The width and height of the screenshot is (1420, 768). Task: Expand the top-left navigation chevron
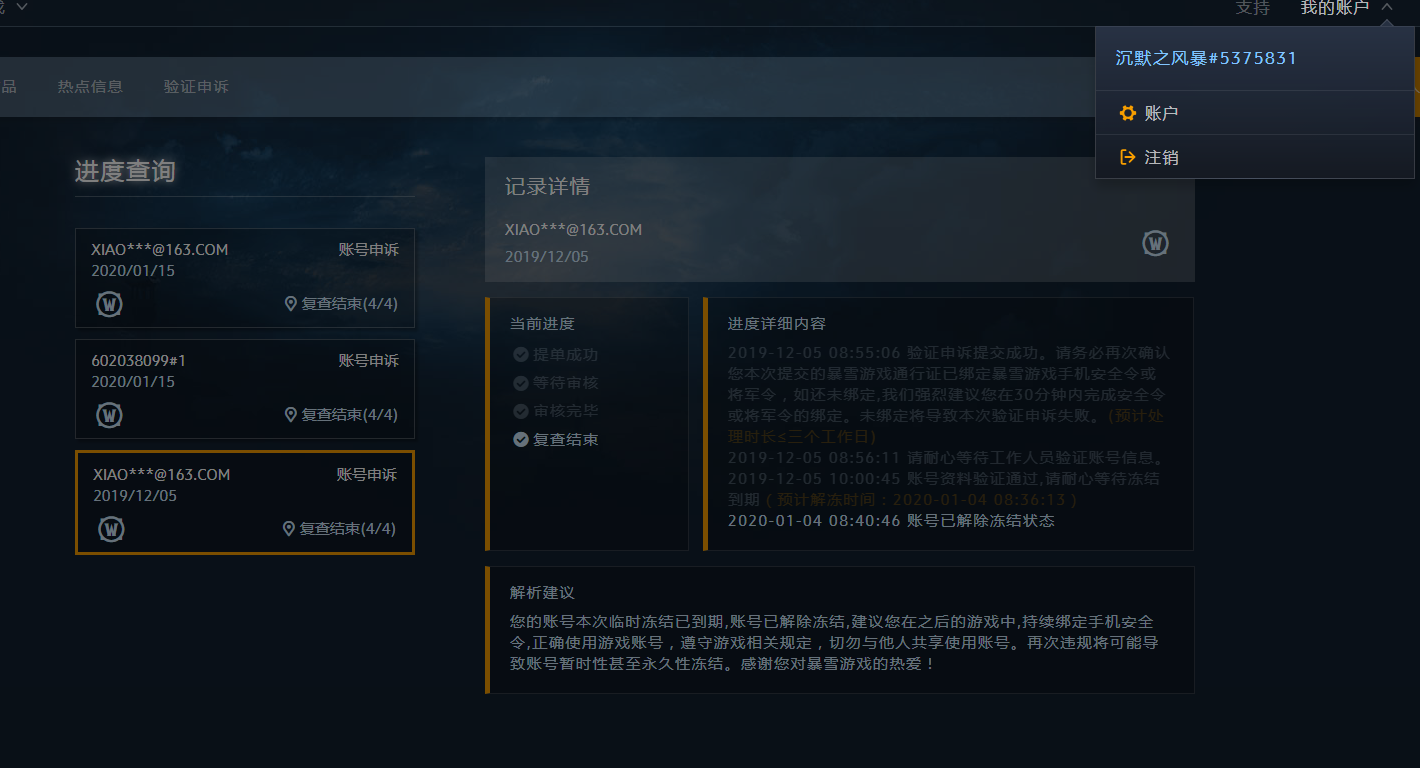pyautogui.click(x=22, y=7)
